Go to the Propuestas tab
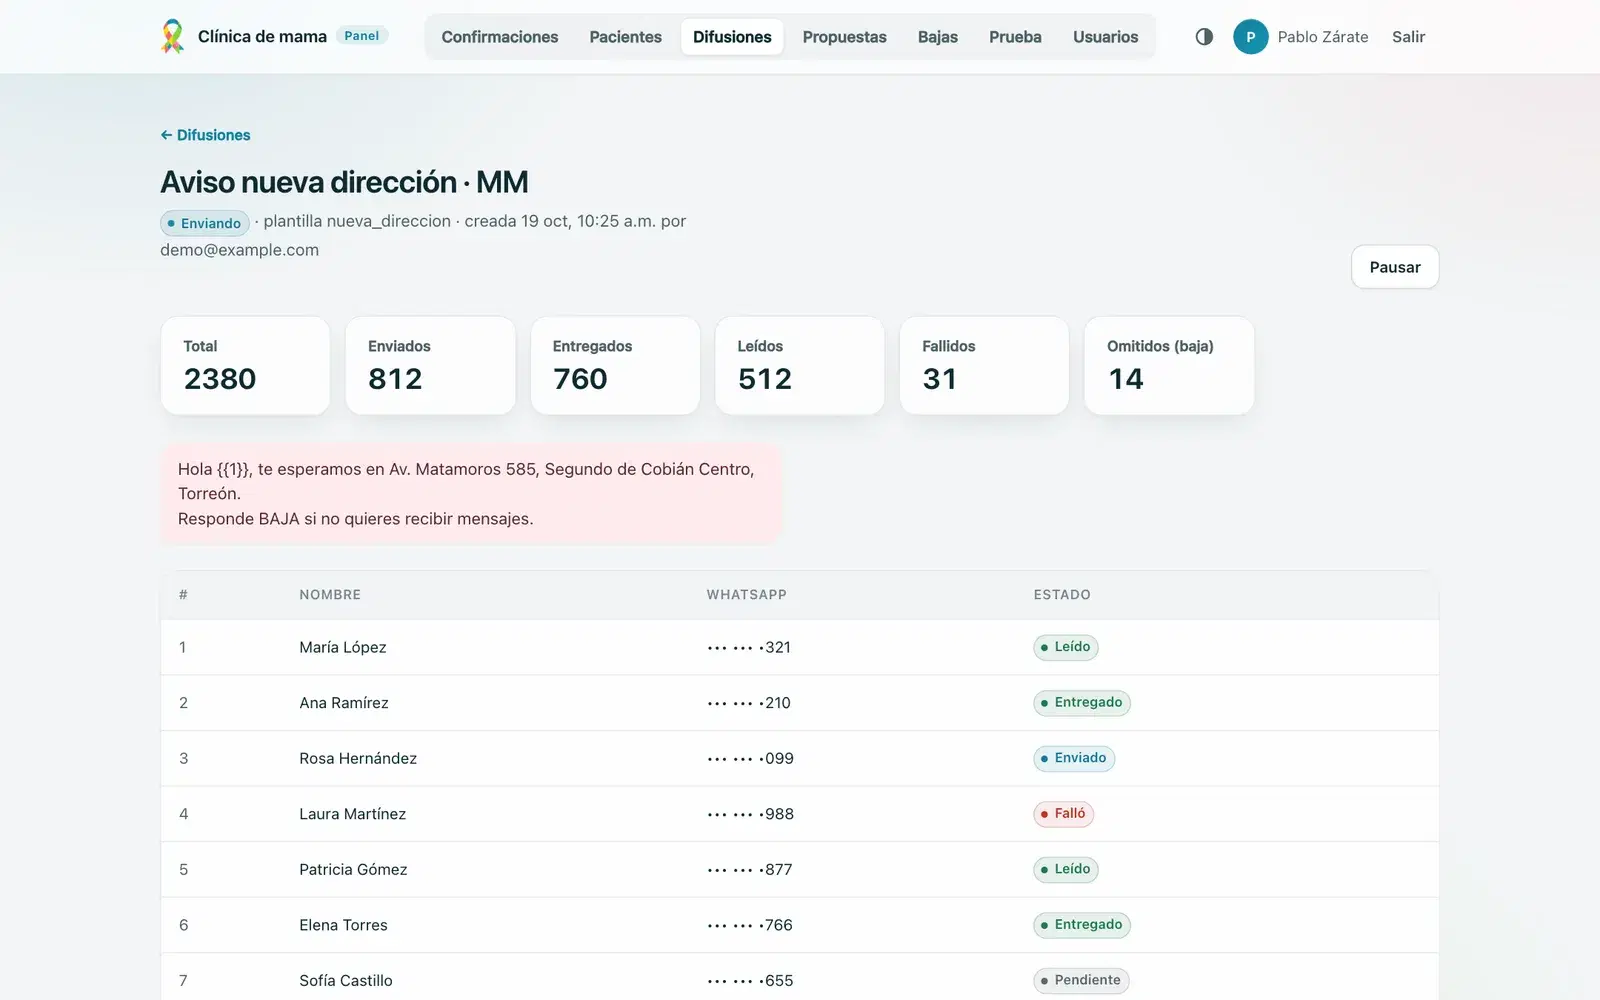1600x1000 pixels. pos(845,37)
